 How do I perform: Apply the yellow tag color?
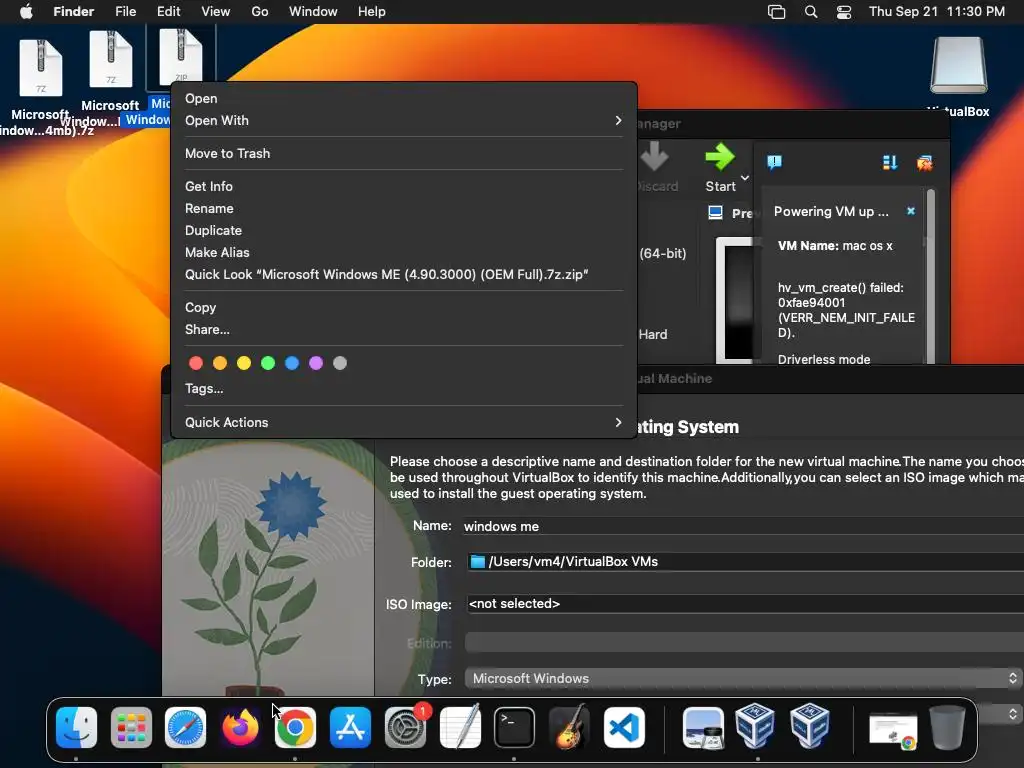click(x=244, y=363)
